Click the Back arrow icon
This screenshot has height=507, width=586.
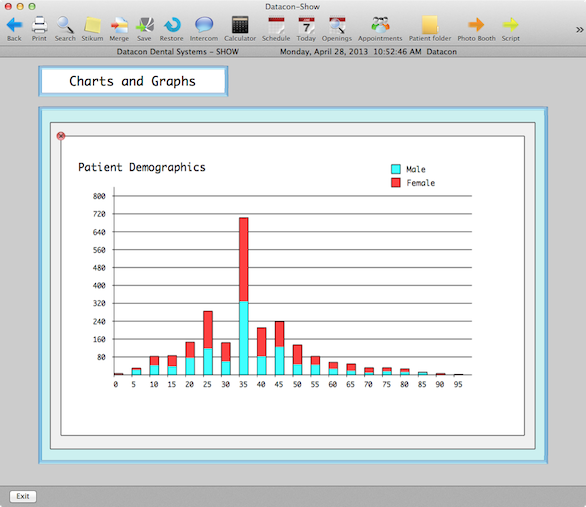click(14, 25)
